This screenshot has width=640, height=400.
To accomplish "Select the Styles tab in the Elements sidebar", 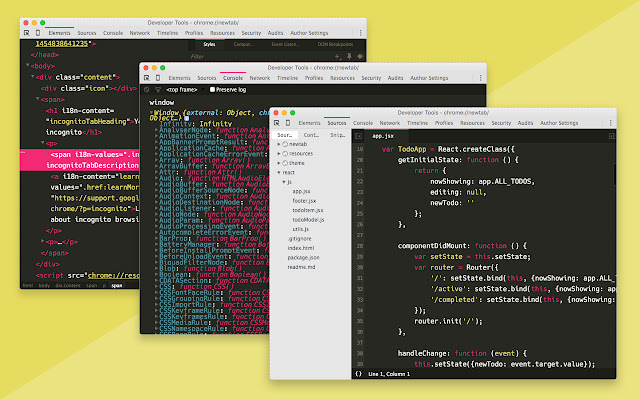I will (209, 45).
